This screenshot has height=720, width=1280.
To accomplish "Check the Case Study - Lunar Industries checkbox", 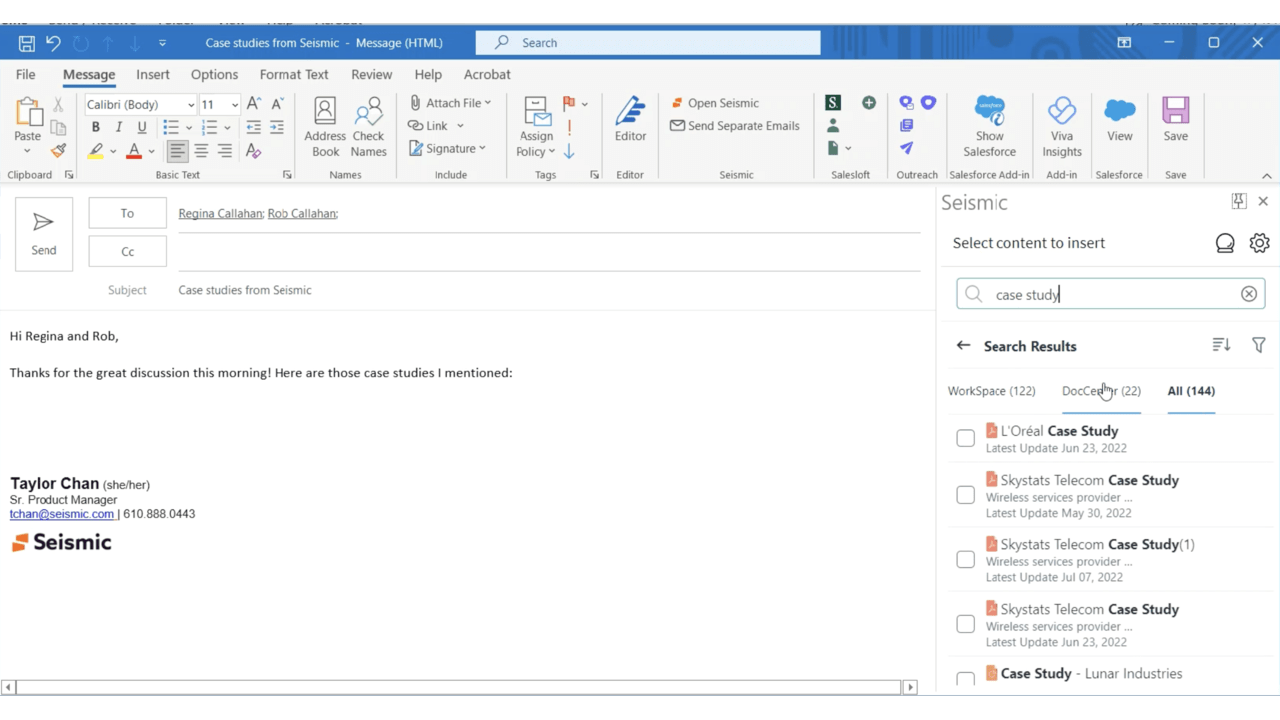I will coord(965,680).
